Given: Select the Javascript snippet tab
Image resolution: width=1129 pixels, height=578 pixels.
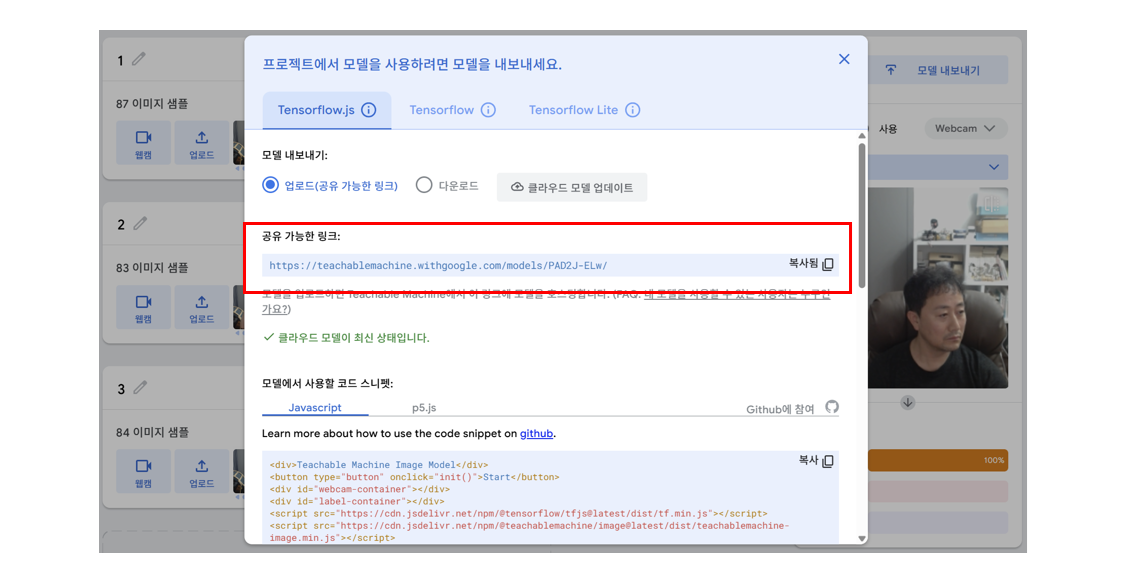Looking at the screenshot, I should coord(315,407).
